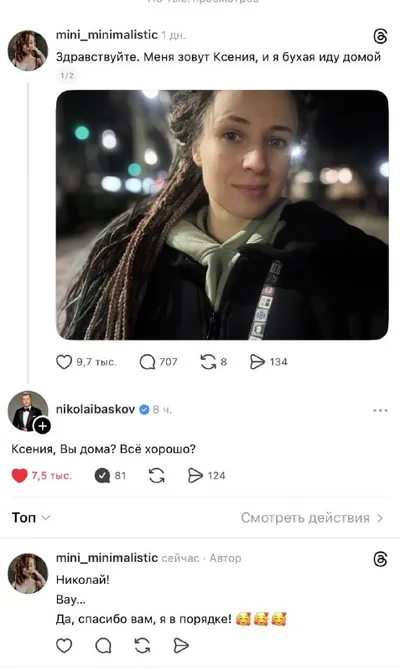The width and height of the screenshot is (400, 671).
Task: Open the night selfie photo of the post
Action: 222,215
